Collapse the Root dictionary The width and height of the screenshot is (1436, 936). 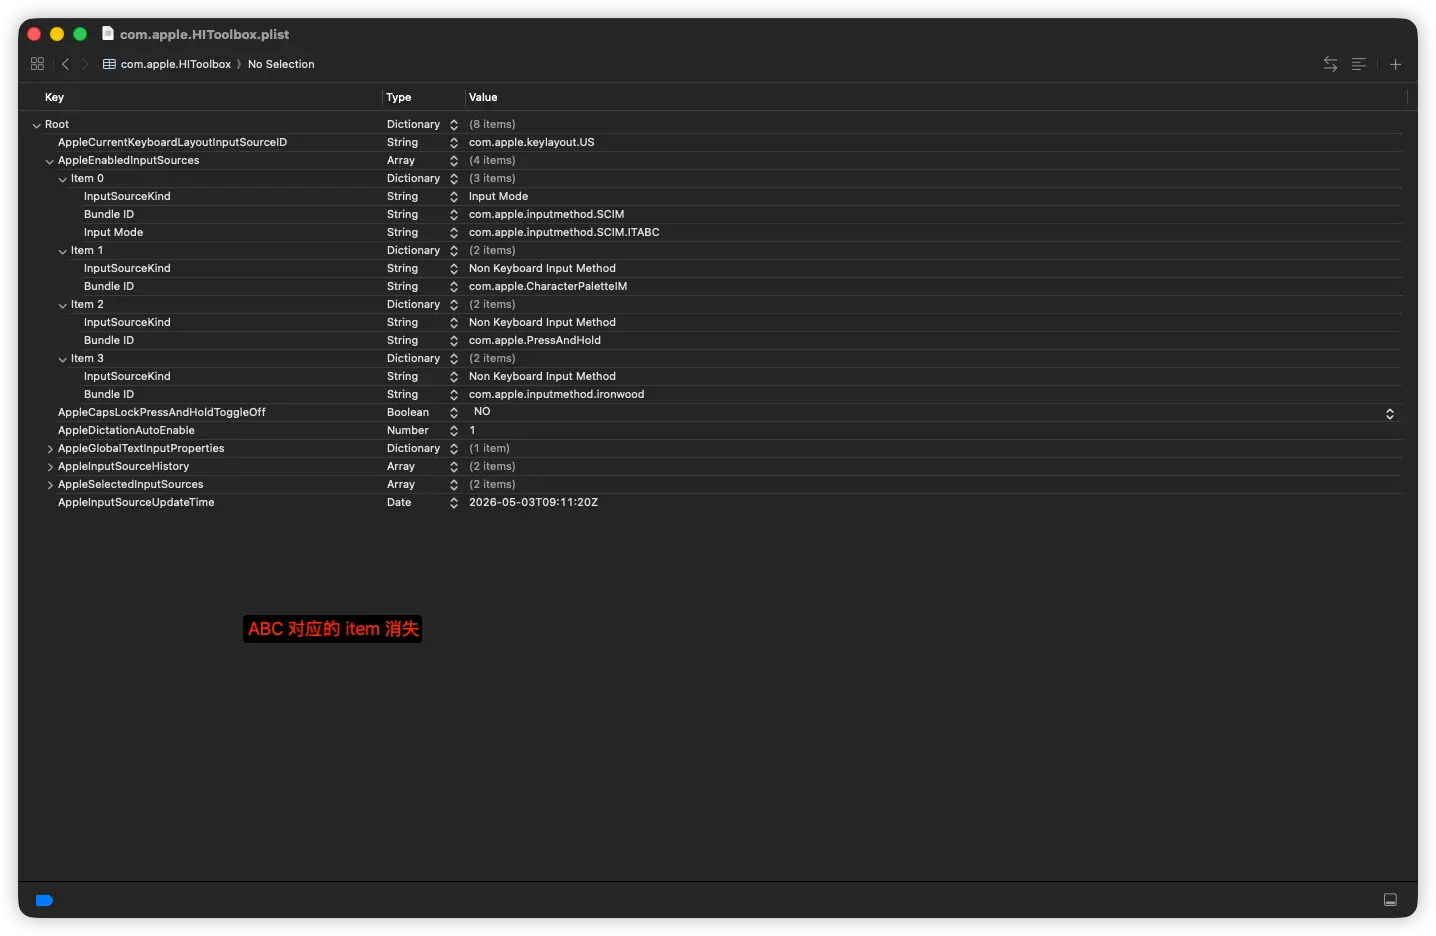[x=37, y=125]
